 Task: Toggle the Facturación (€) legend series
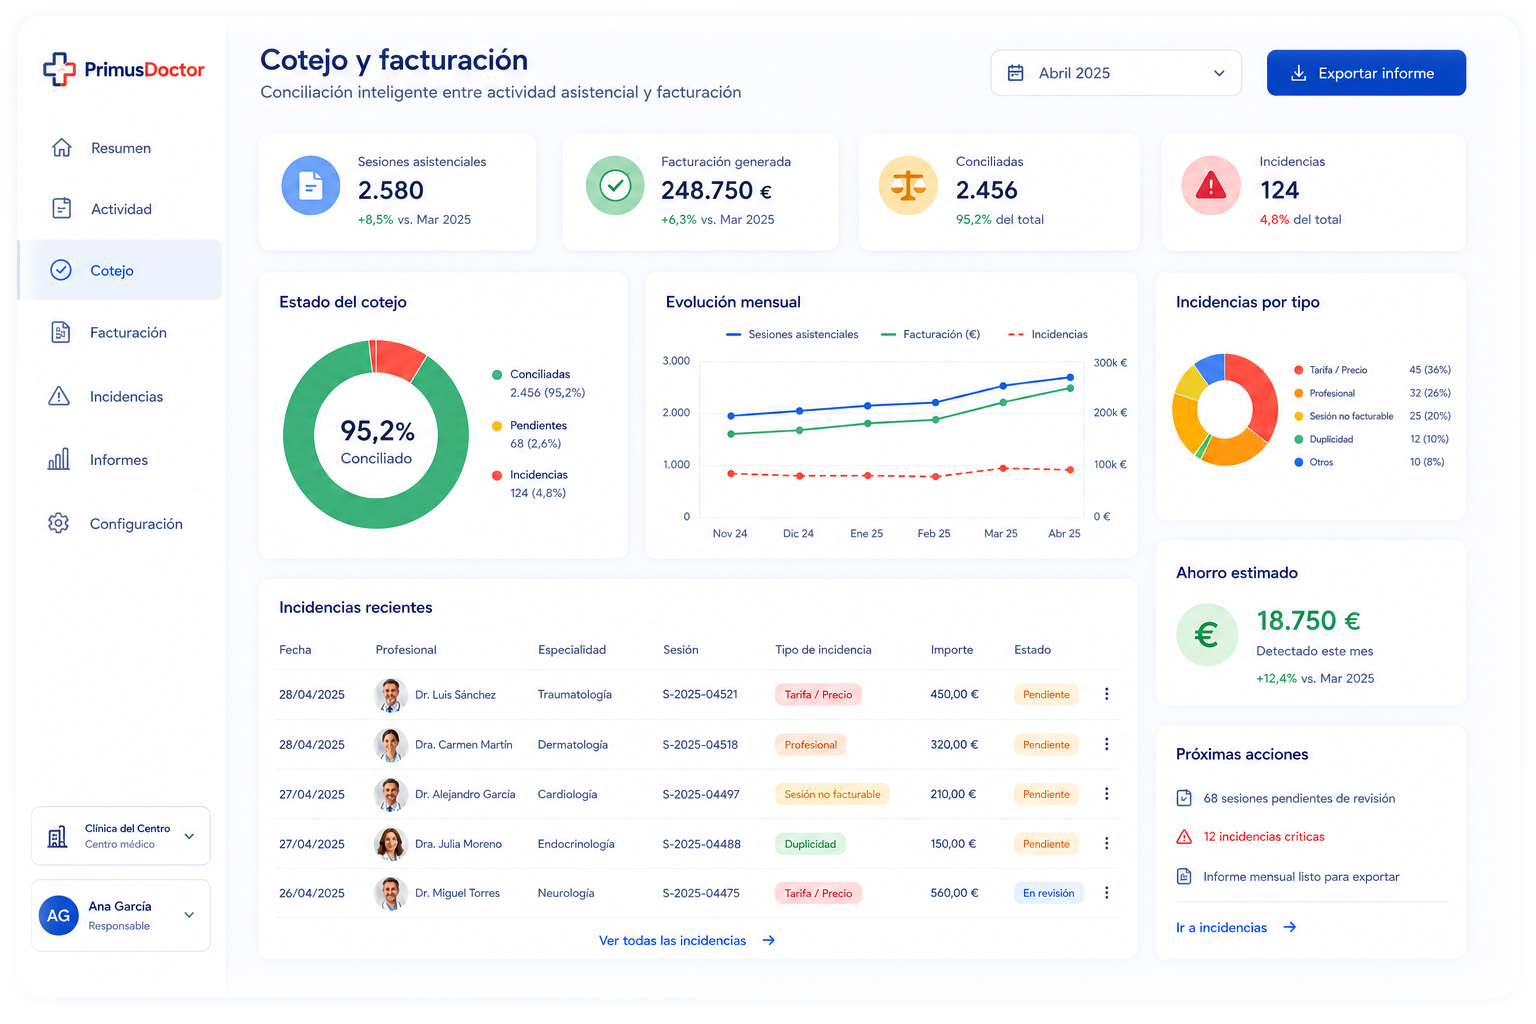tap(931, 334)
